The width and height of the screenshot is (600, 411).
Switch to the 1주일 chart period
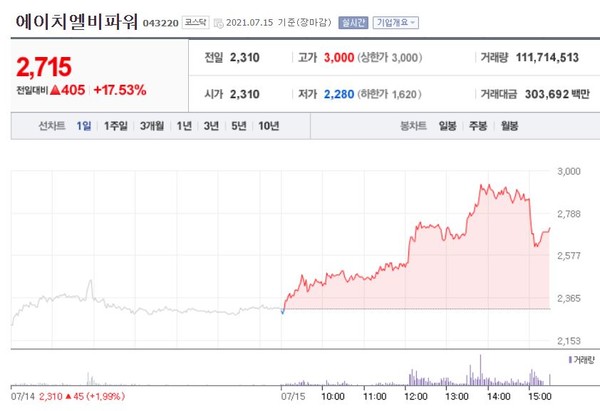point(115,126)
